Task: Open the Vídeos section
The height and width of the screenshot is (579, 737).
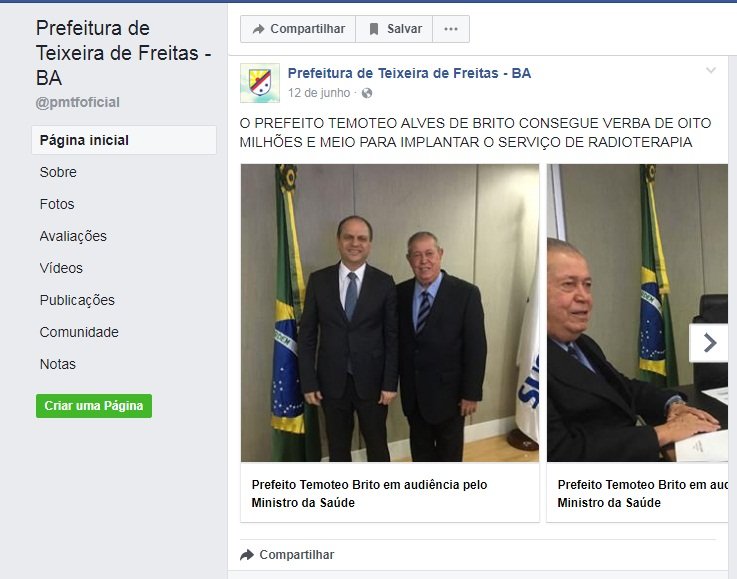Action: click(61, 268)
